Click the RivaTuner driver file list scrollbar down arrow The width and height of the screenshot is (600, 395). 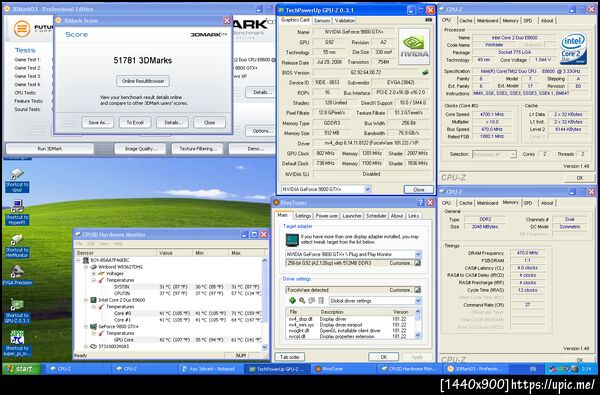point(418,336)
